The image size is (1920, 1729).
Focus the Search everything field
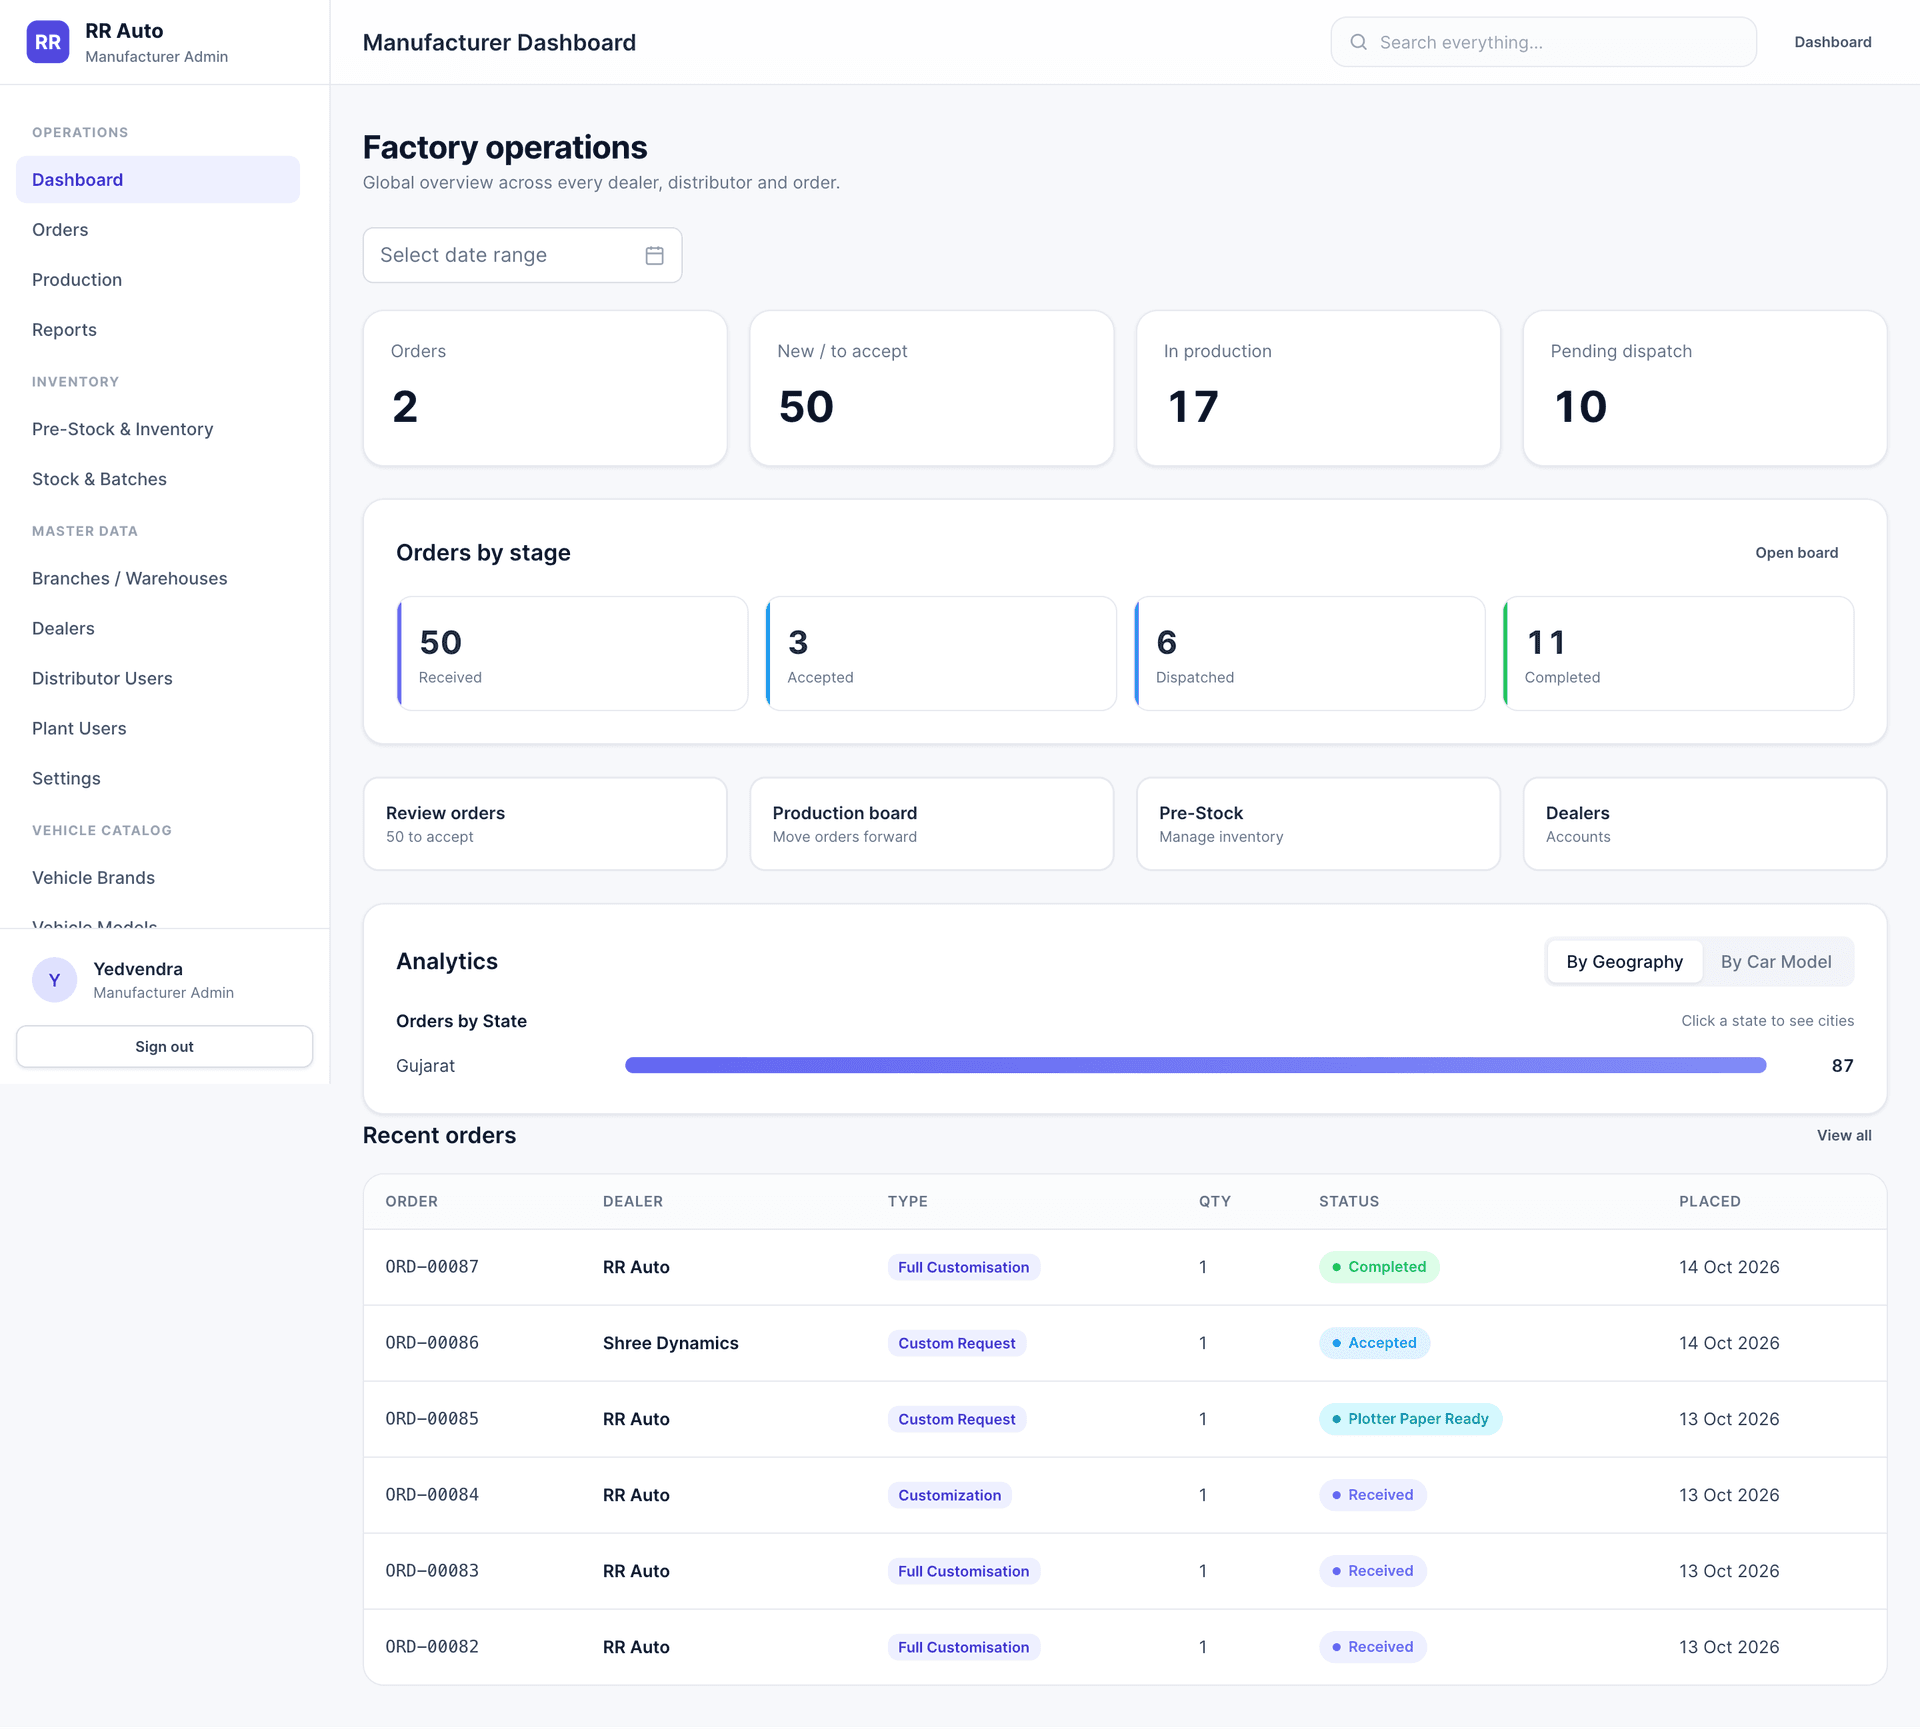(x=1543, y=42)
